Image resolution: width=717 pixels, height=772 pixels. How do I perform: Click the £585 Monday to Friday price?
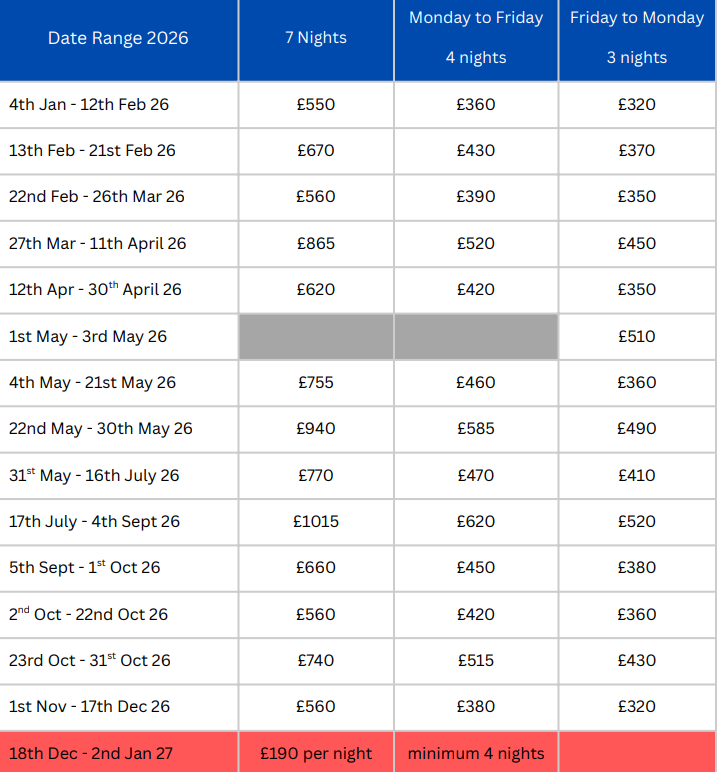tap(476, 428)
